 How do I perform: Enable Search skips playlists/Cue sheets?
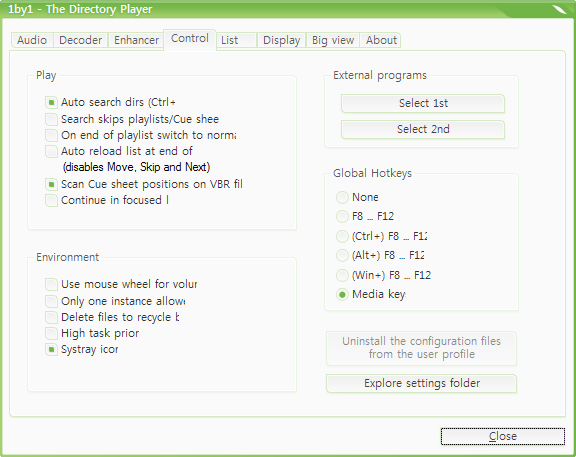coord(51,119)
